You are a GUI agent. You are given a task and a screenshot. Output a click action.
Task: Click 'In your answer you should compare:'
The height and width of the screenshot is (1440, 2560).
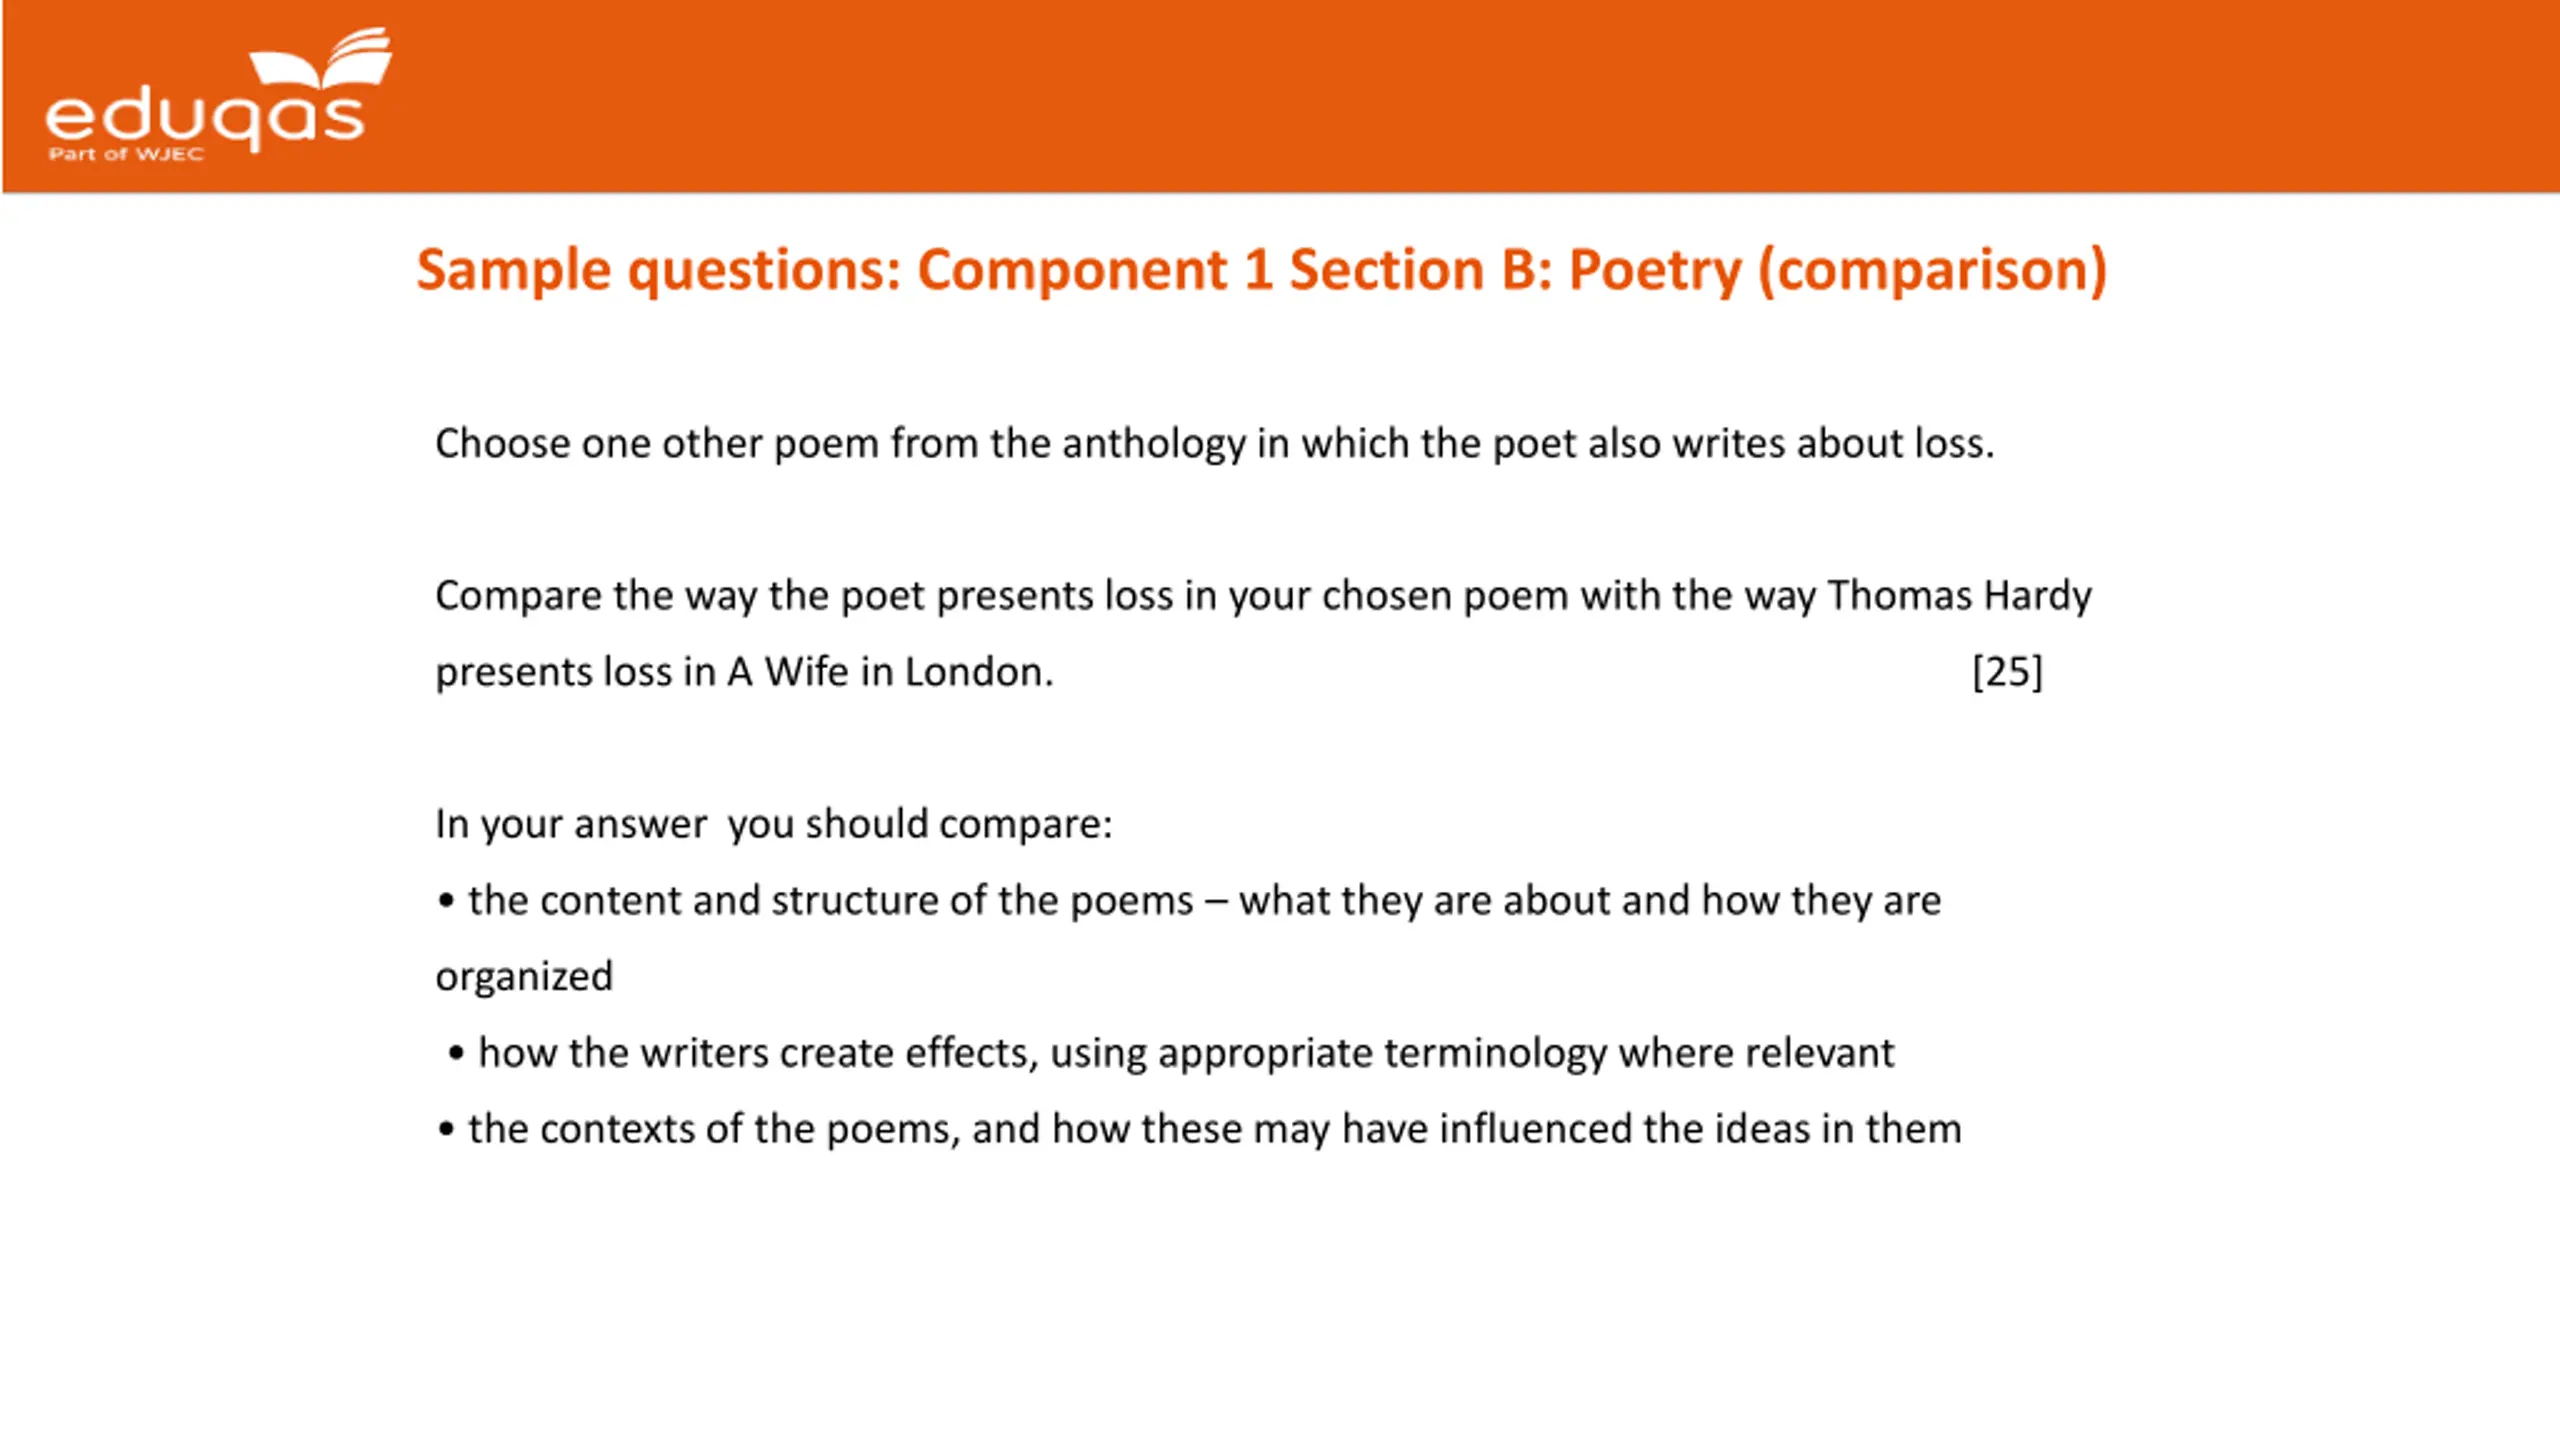[x=774, y=824]
